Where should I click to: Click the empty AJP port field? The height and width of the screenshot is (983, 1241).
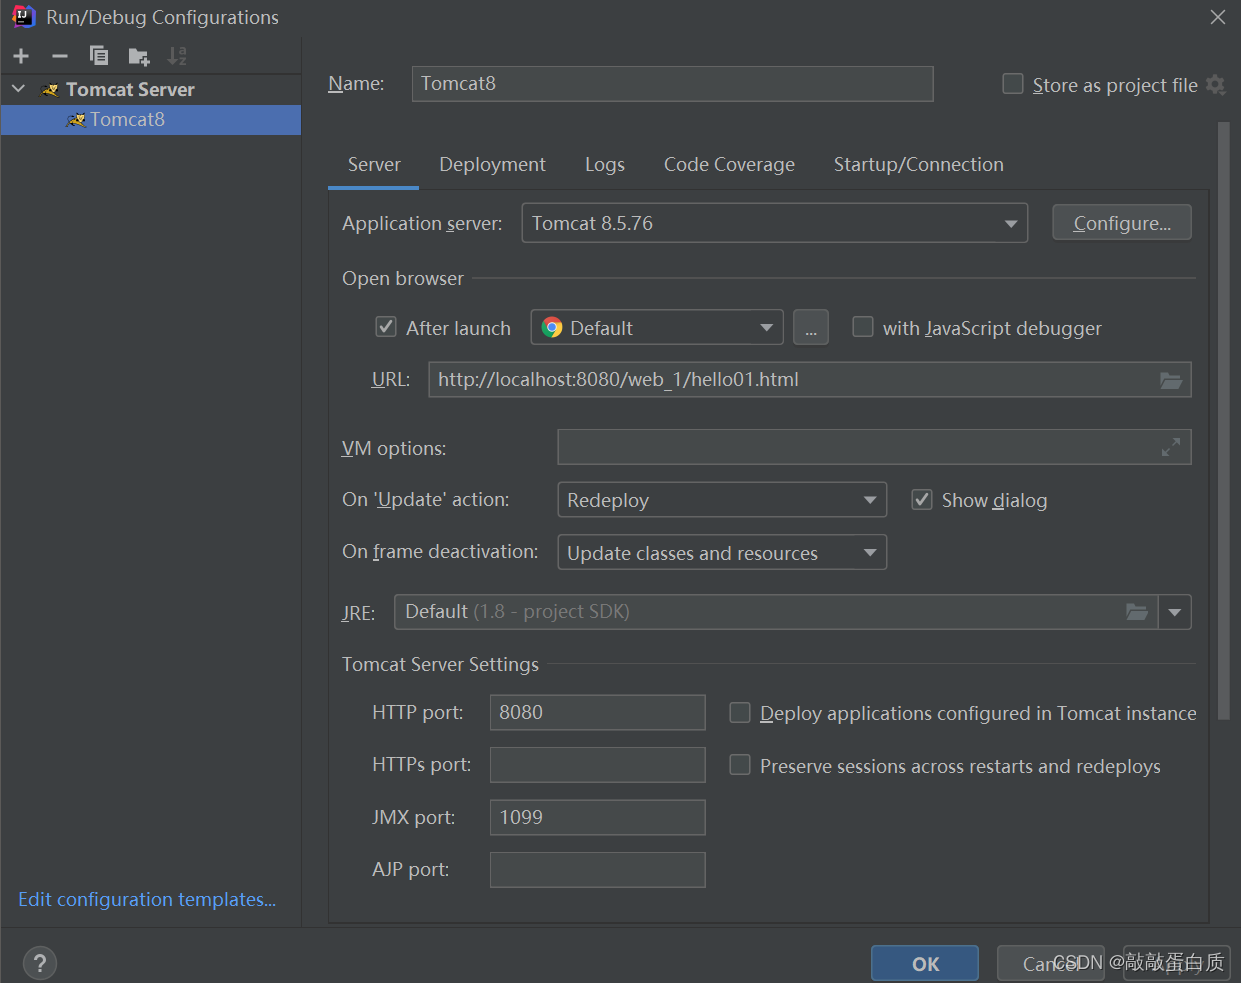tap(598, 870)
